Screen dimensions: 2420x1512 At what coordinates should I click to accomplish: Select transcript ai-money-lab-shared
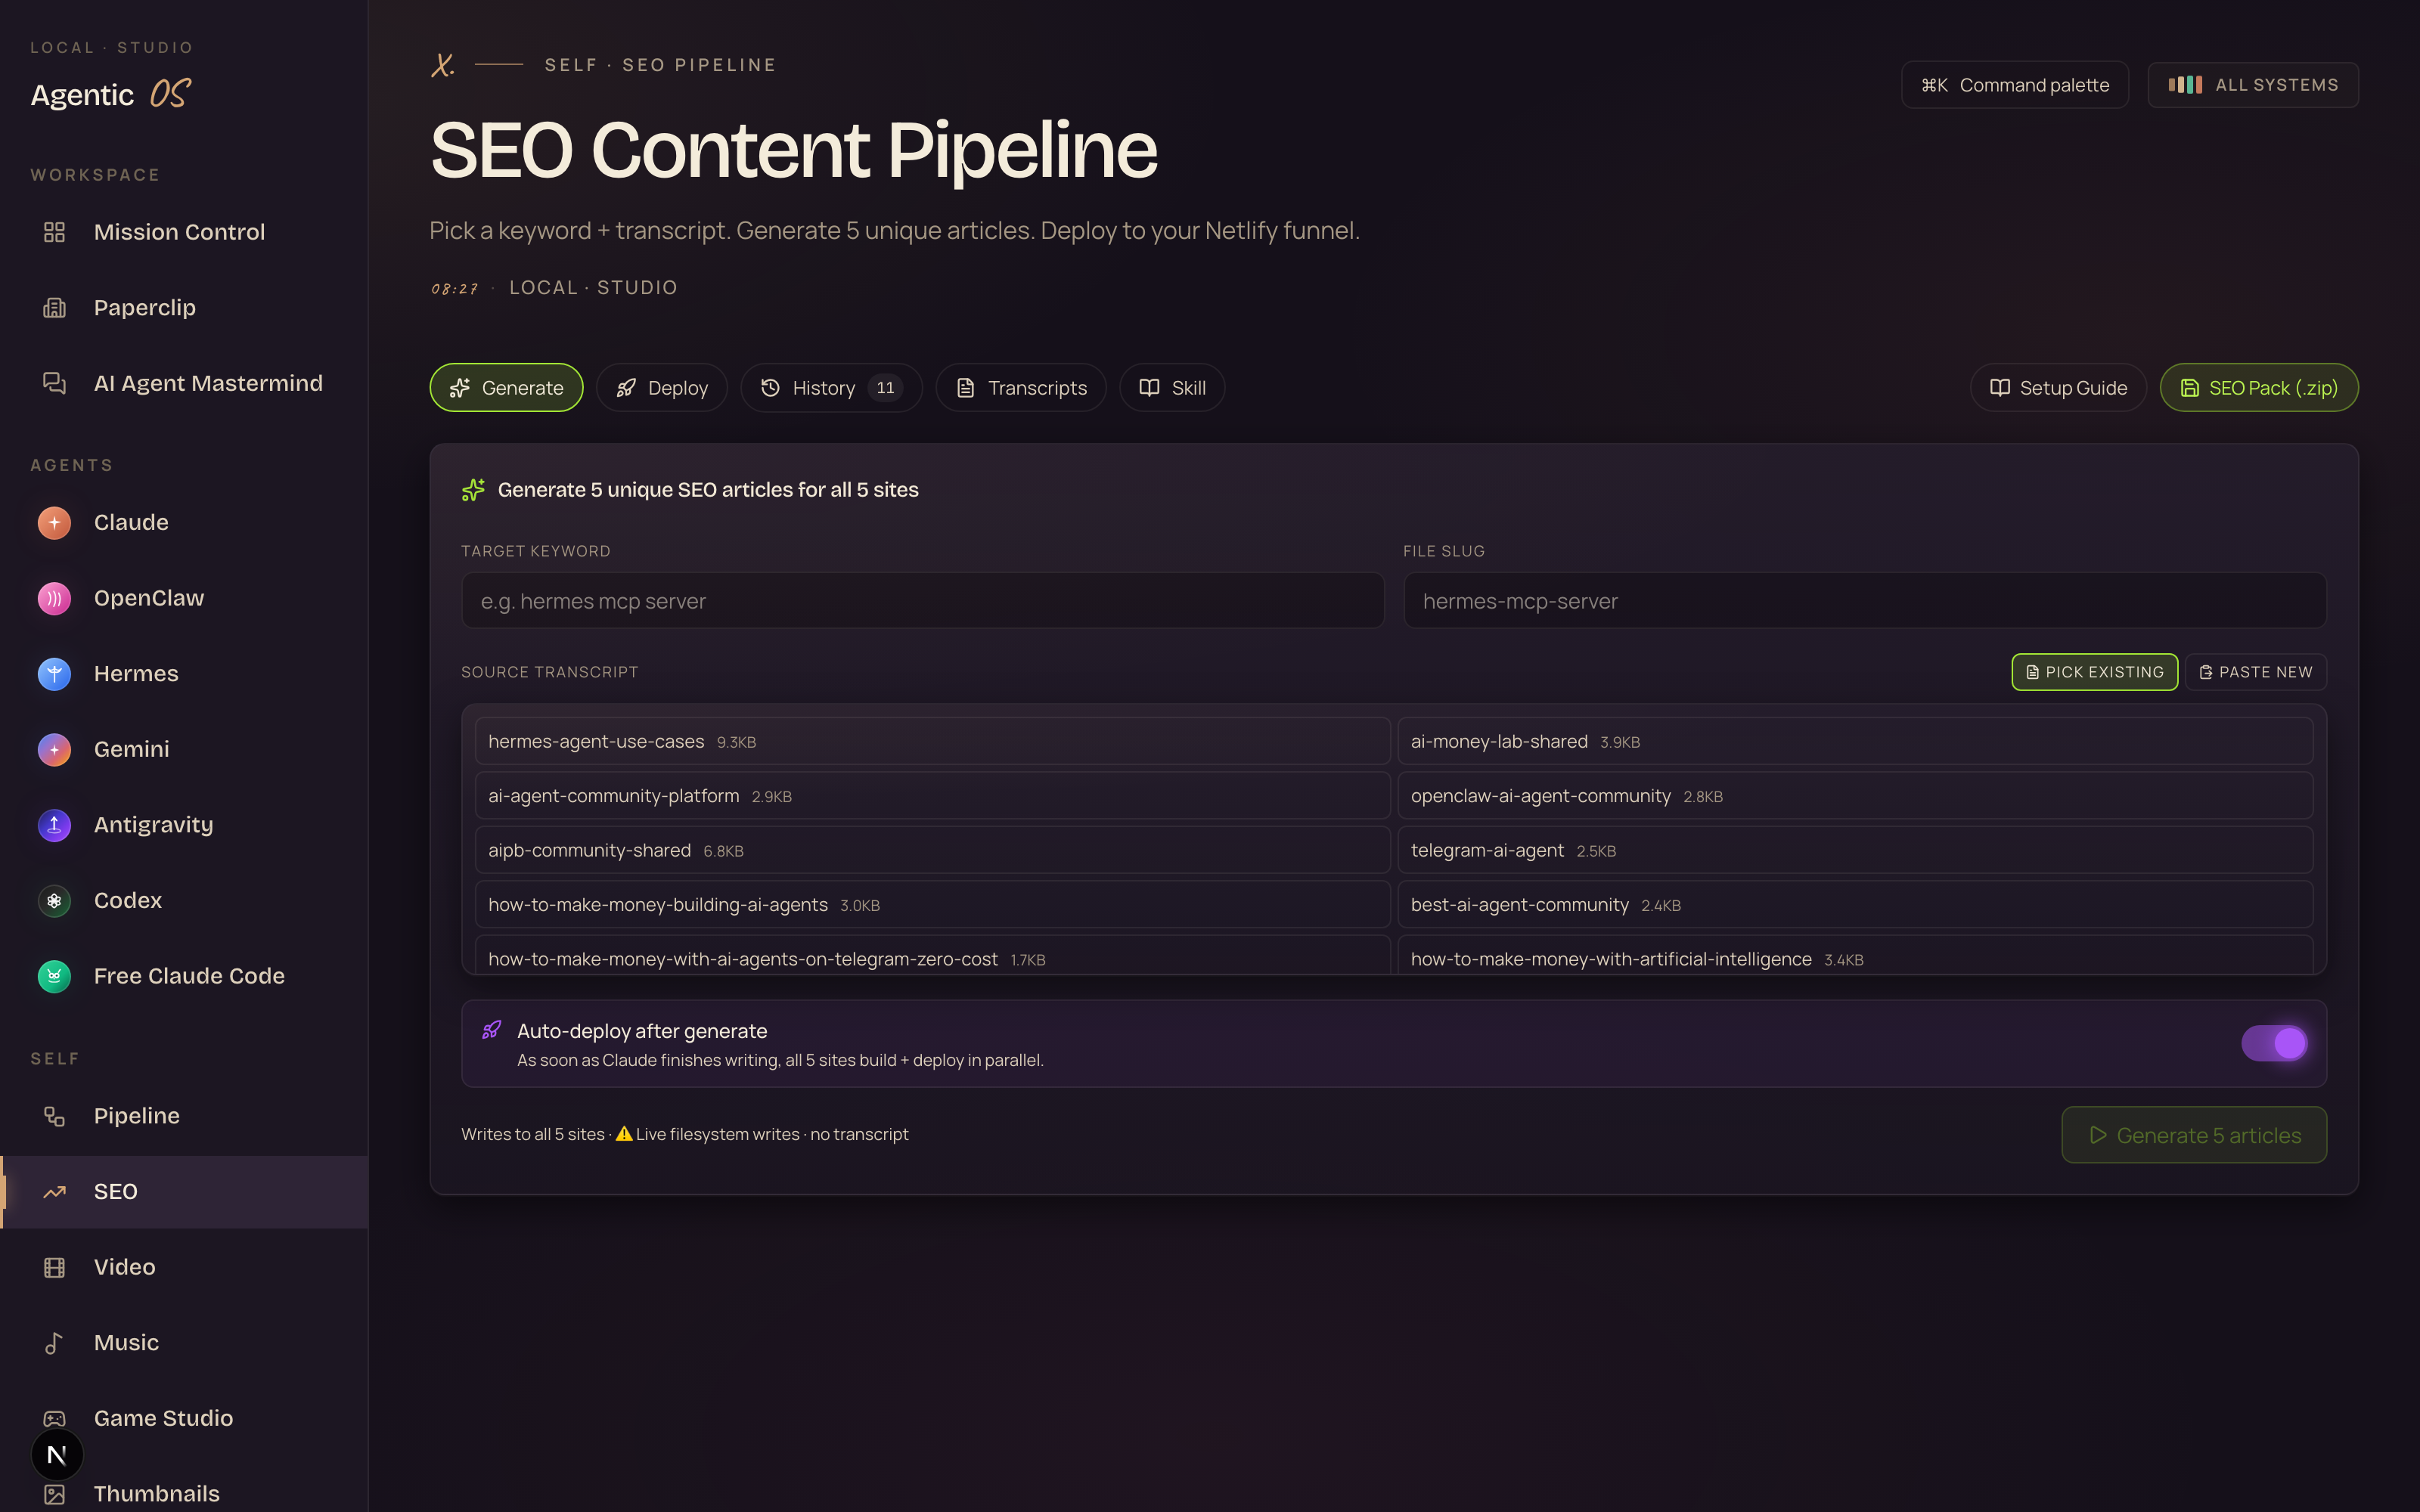tap(1855, 741)
